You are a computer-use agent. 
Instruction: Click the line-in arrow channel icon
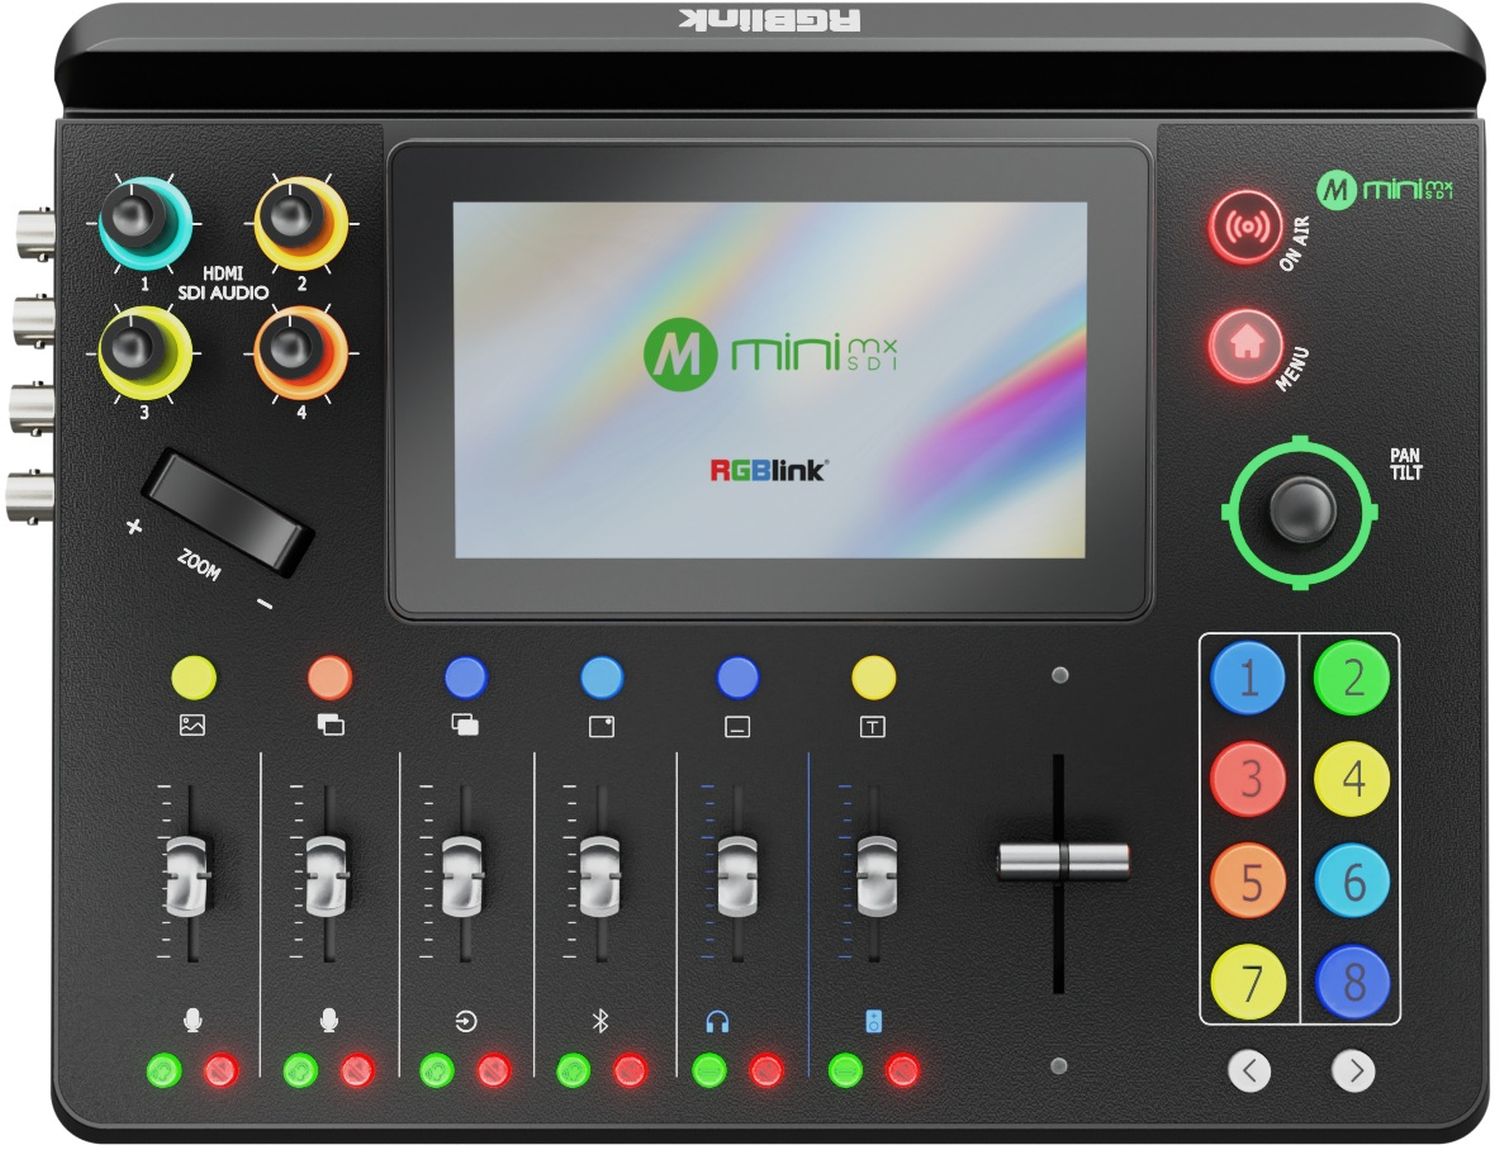[x=465, y=1021]
